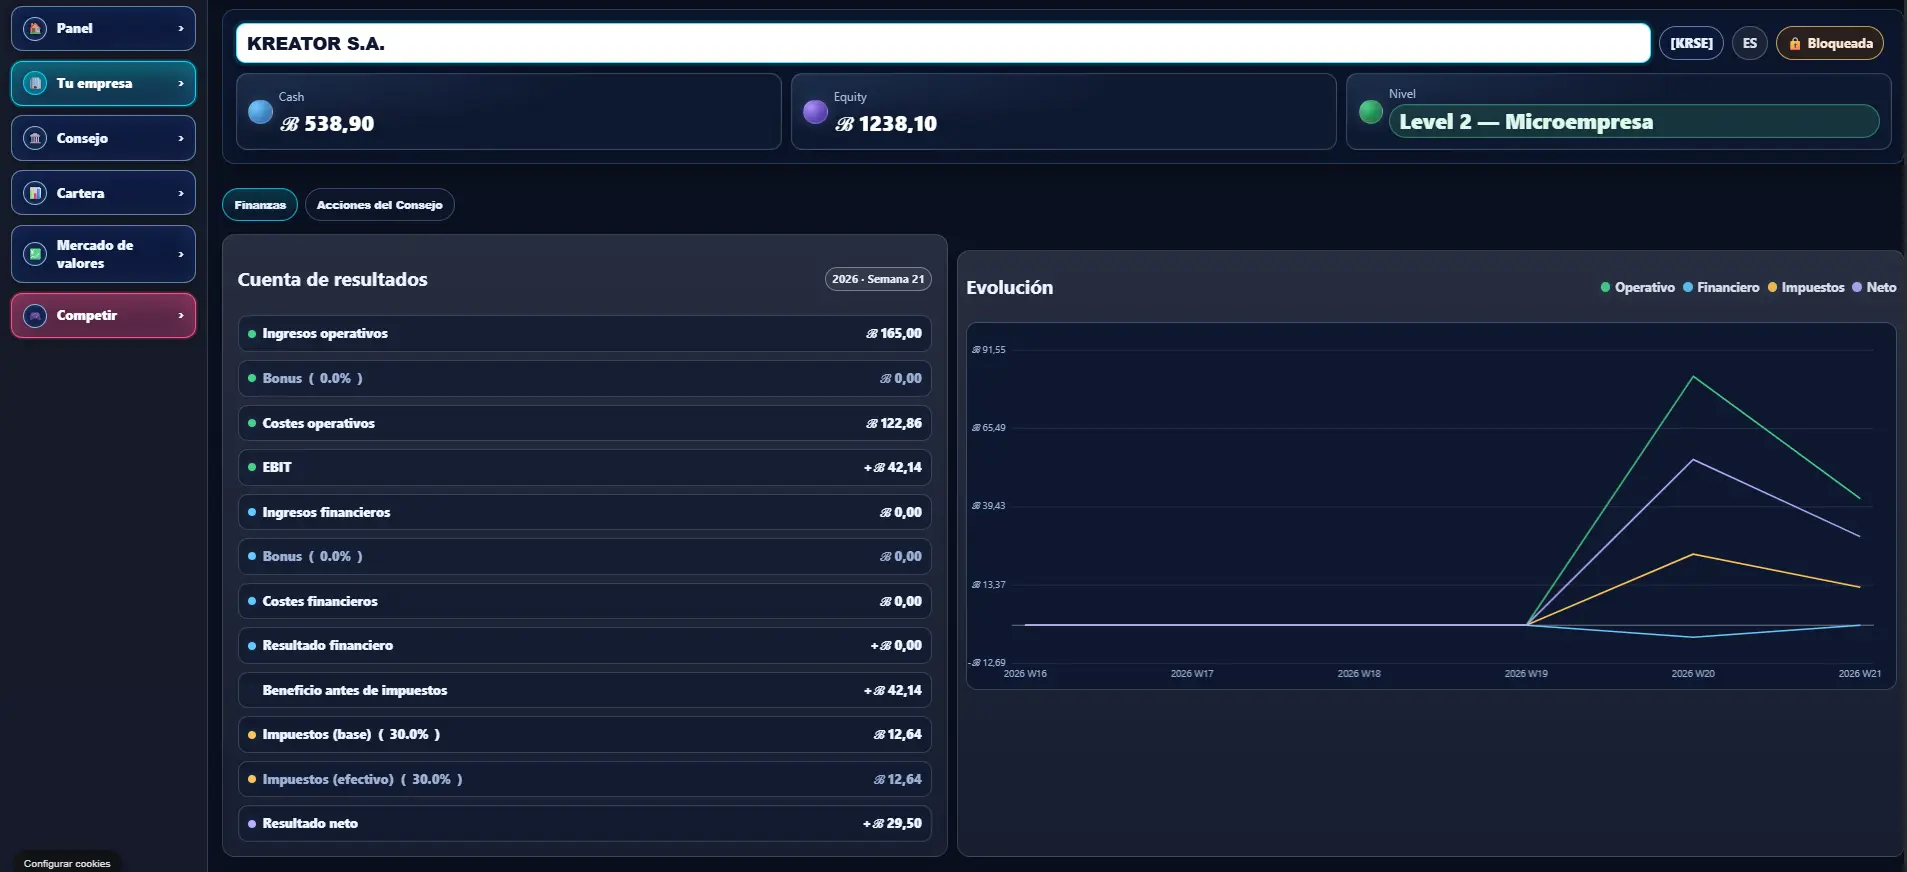This screenshot has width=1907, height=872.
Task: Select the Cartera menu label
Action: pos(80,194)
